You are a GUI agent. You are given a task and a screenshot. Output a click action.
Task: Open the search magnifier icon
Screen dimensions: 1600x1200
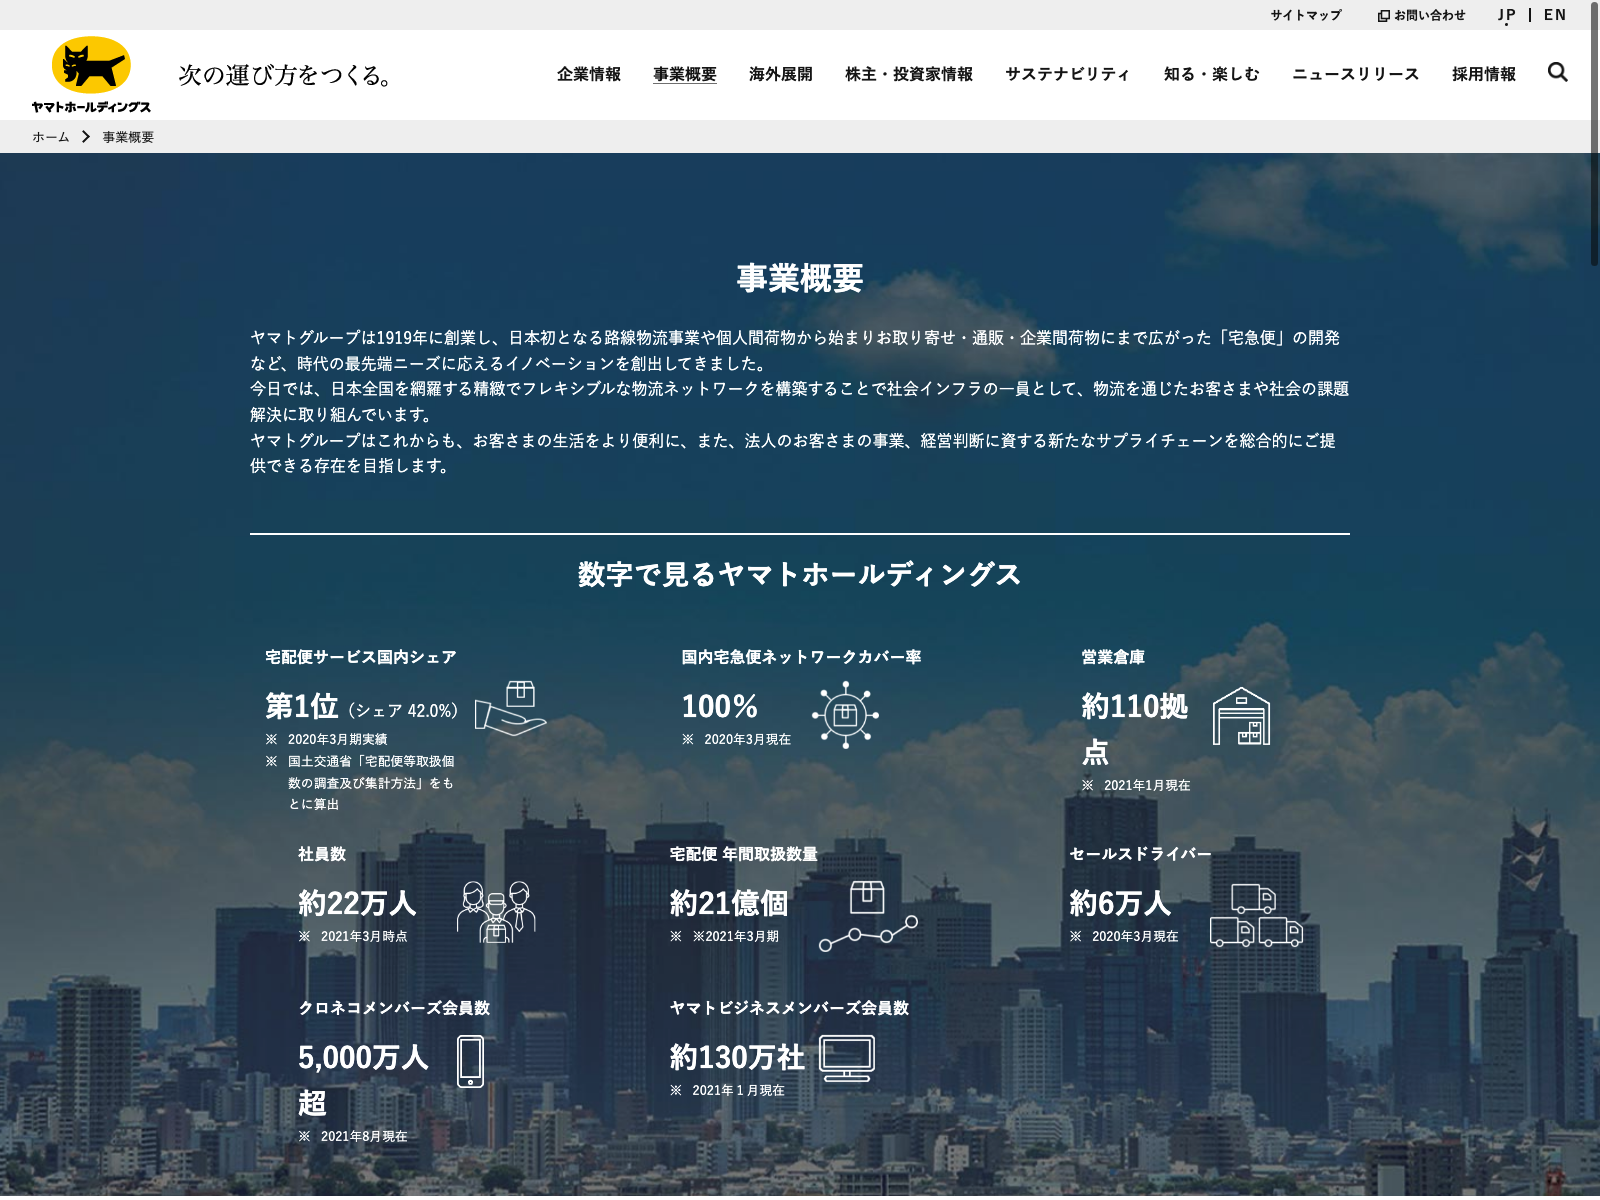(1557, 72)
